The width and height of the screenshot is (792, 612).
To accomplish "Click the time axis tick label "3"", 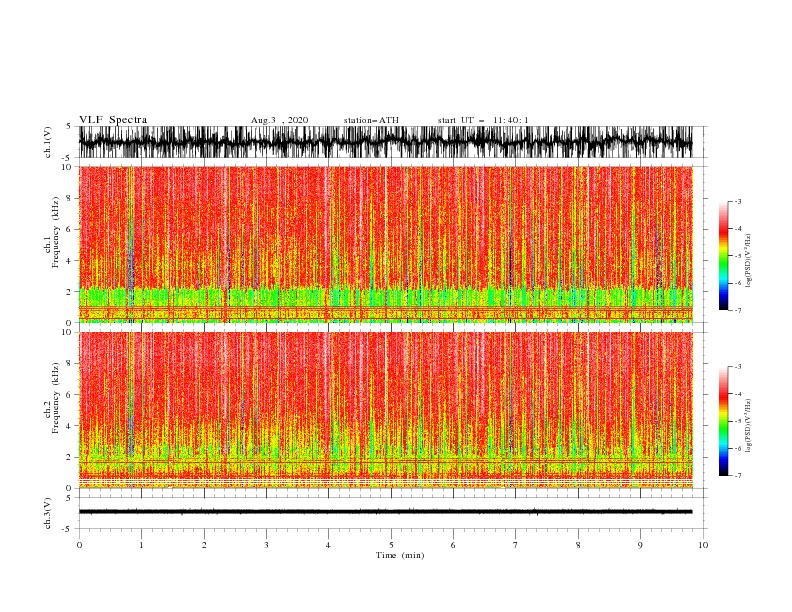I will point(266,545).
